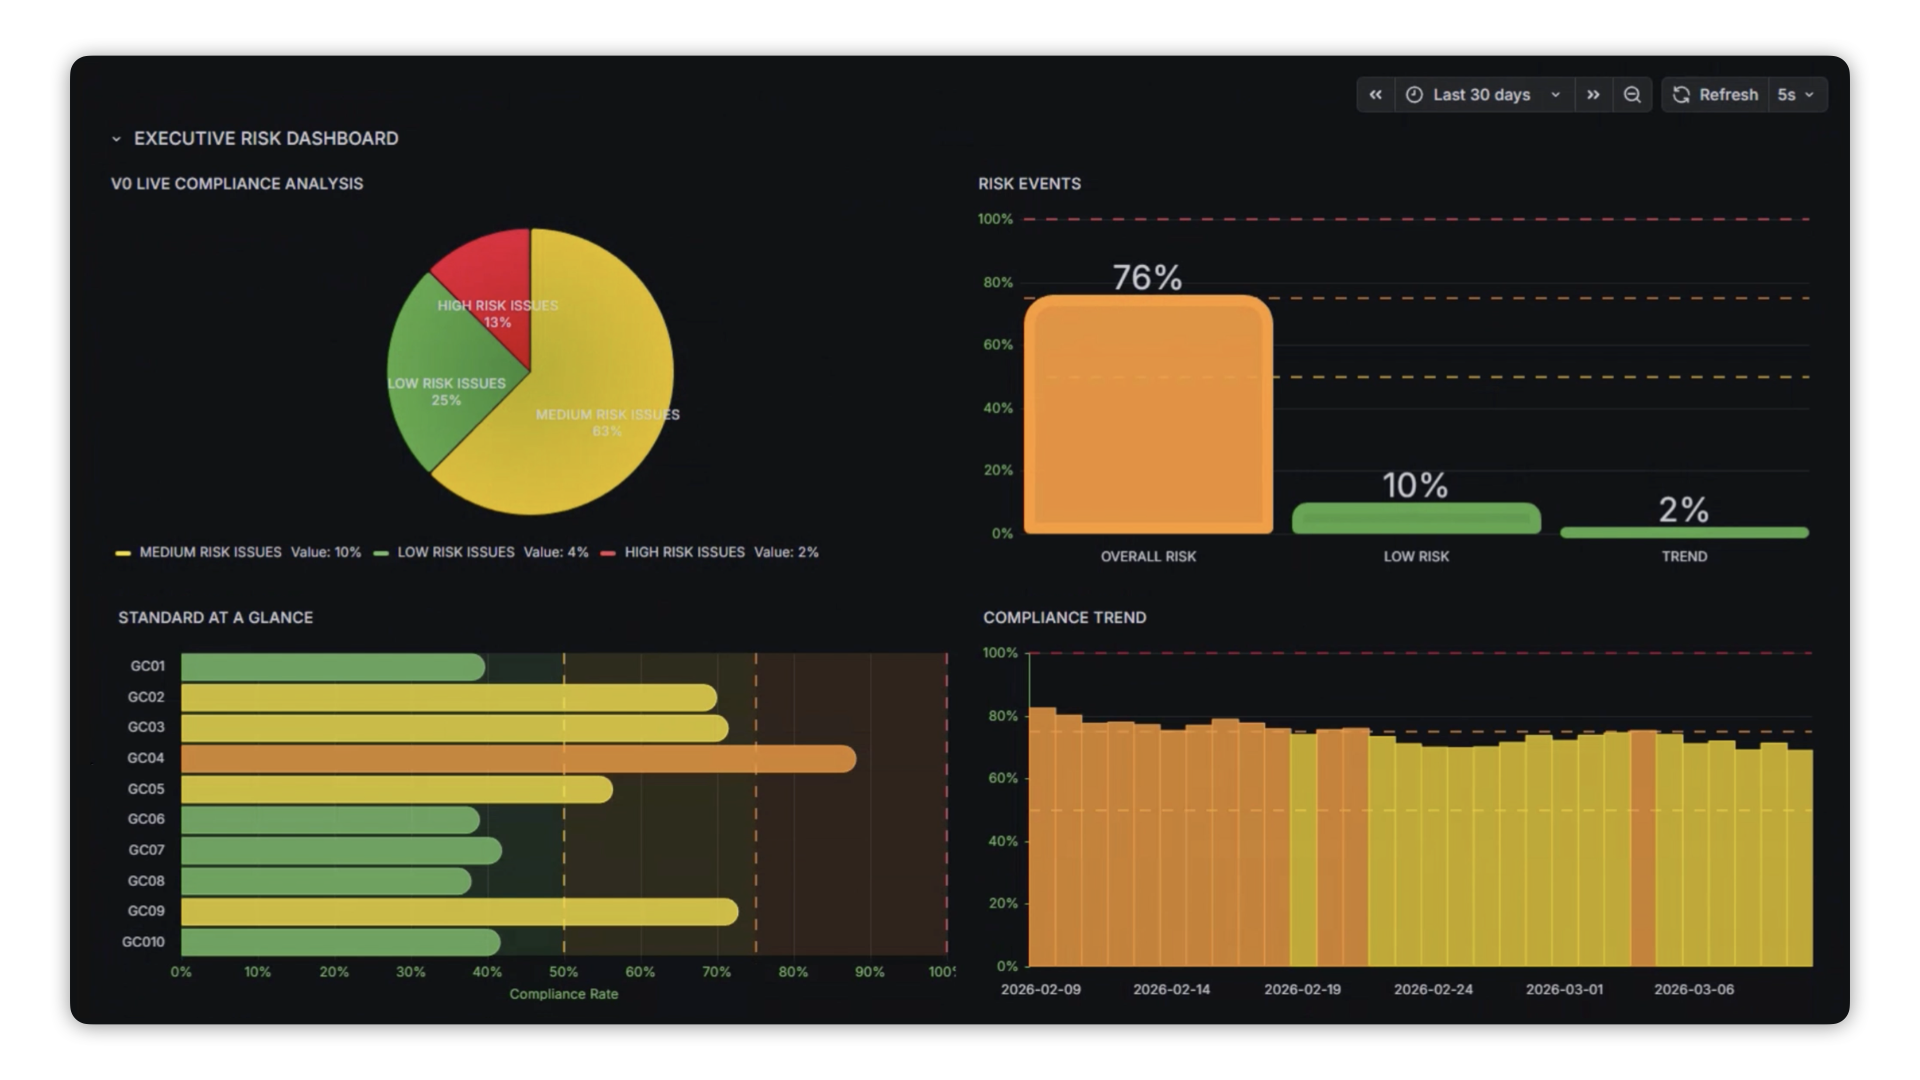This screenshot has width=1920, height=1080.
Task: Click the clock icon in time picker
Action: click(1414, 95)
